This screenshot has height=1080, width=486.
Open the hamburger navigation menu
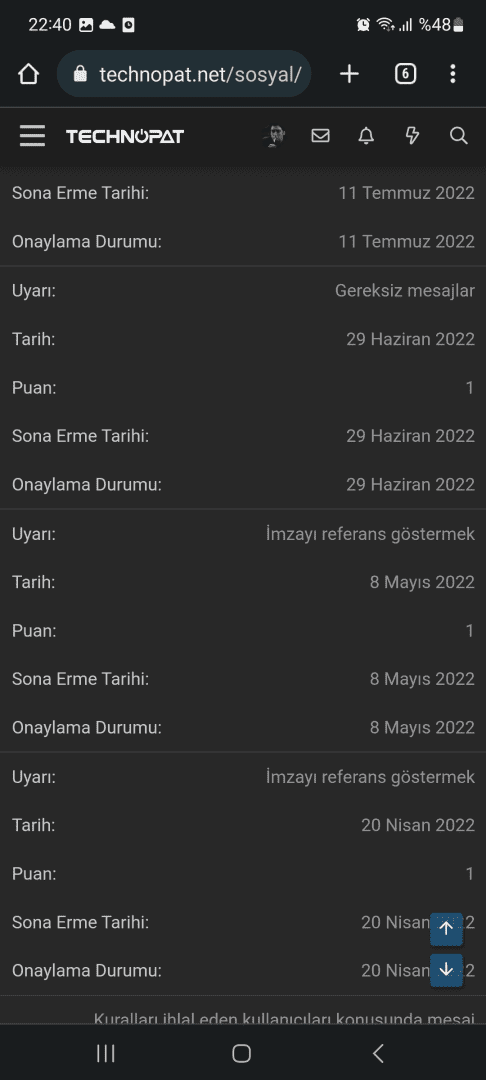click(x=32, y=136)
